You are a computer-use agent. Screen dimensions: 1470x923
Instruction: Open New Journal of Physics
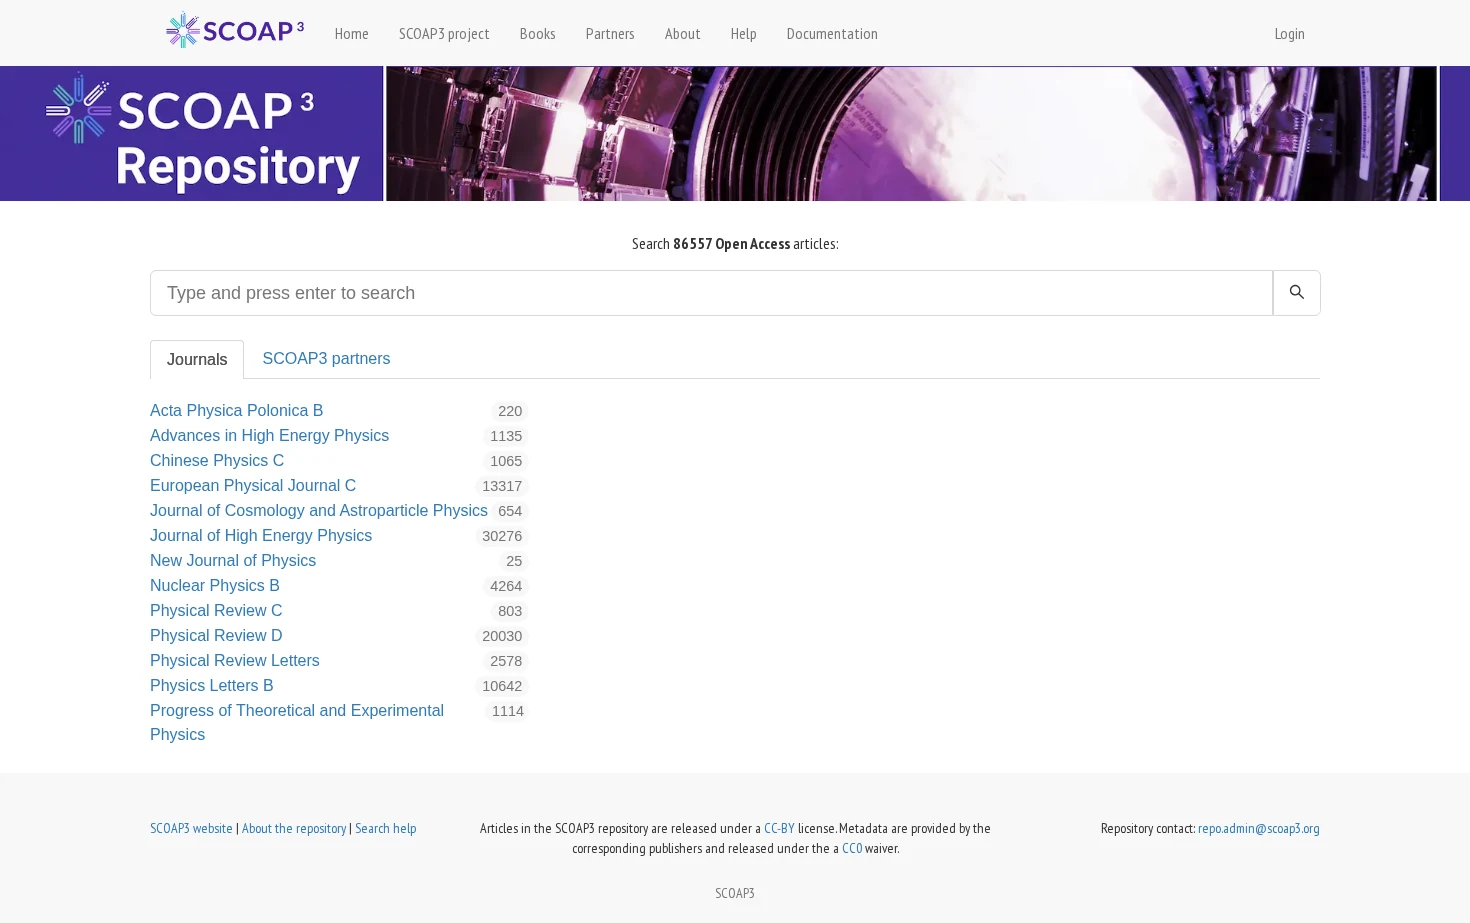(x=233, y=560)
